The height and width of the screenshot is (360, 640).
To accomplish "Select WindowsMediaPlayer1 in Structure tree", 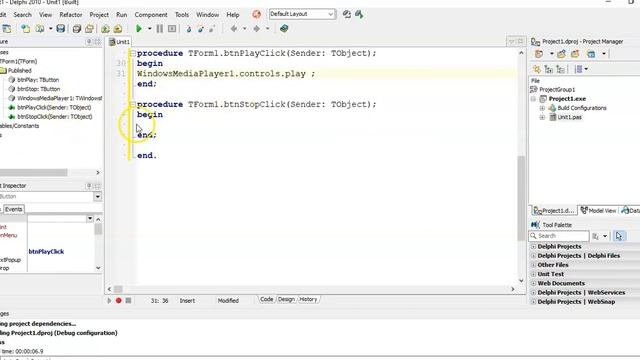I will click(60, 98).
